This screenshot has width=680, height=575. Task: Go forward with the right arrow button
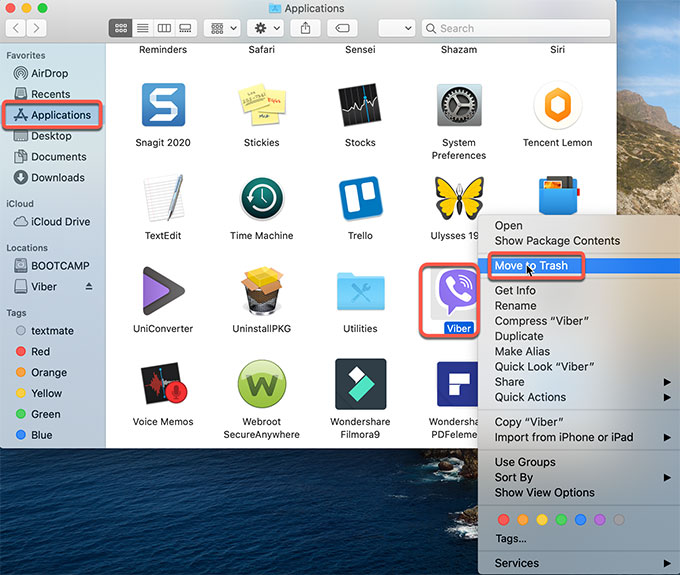[36, 28]
